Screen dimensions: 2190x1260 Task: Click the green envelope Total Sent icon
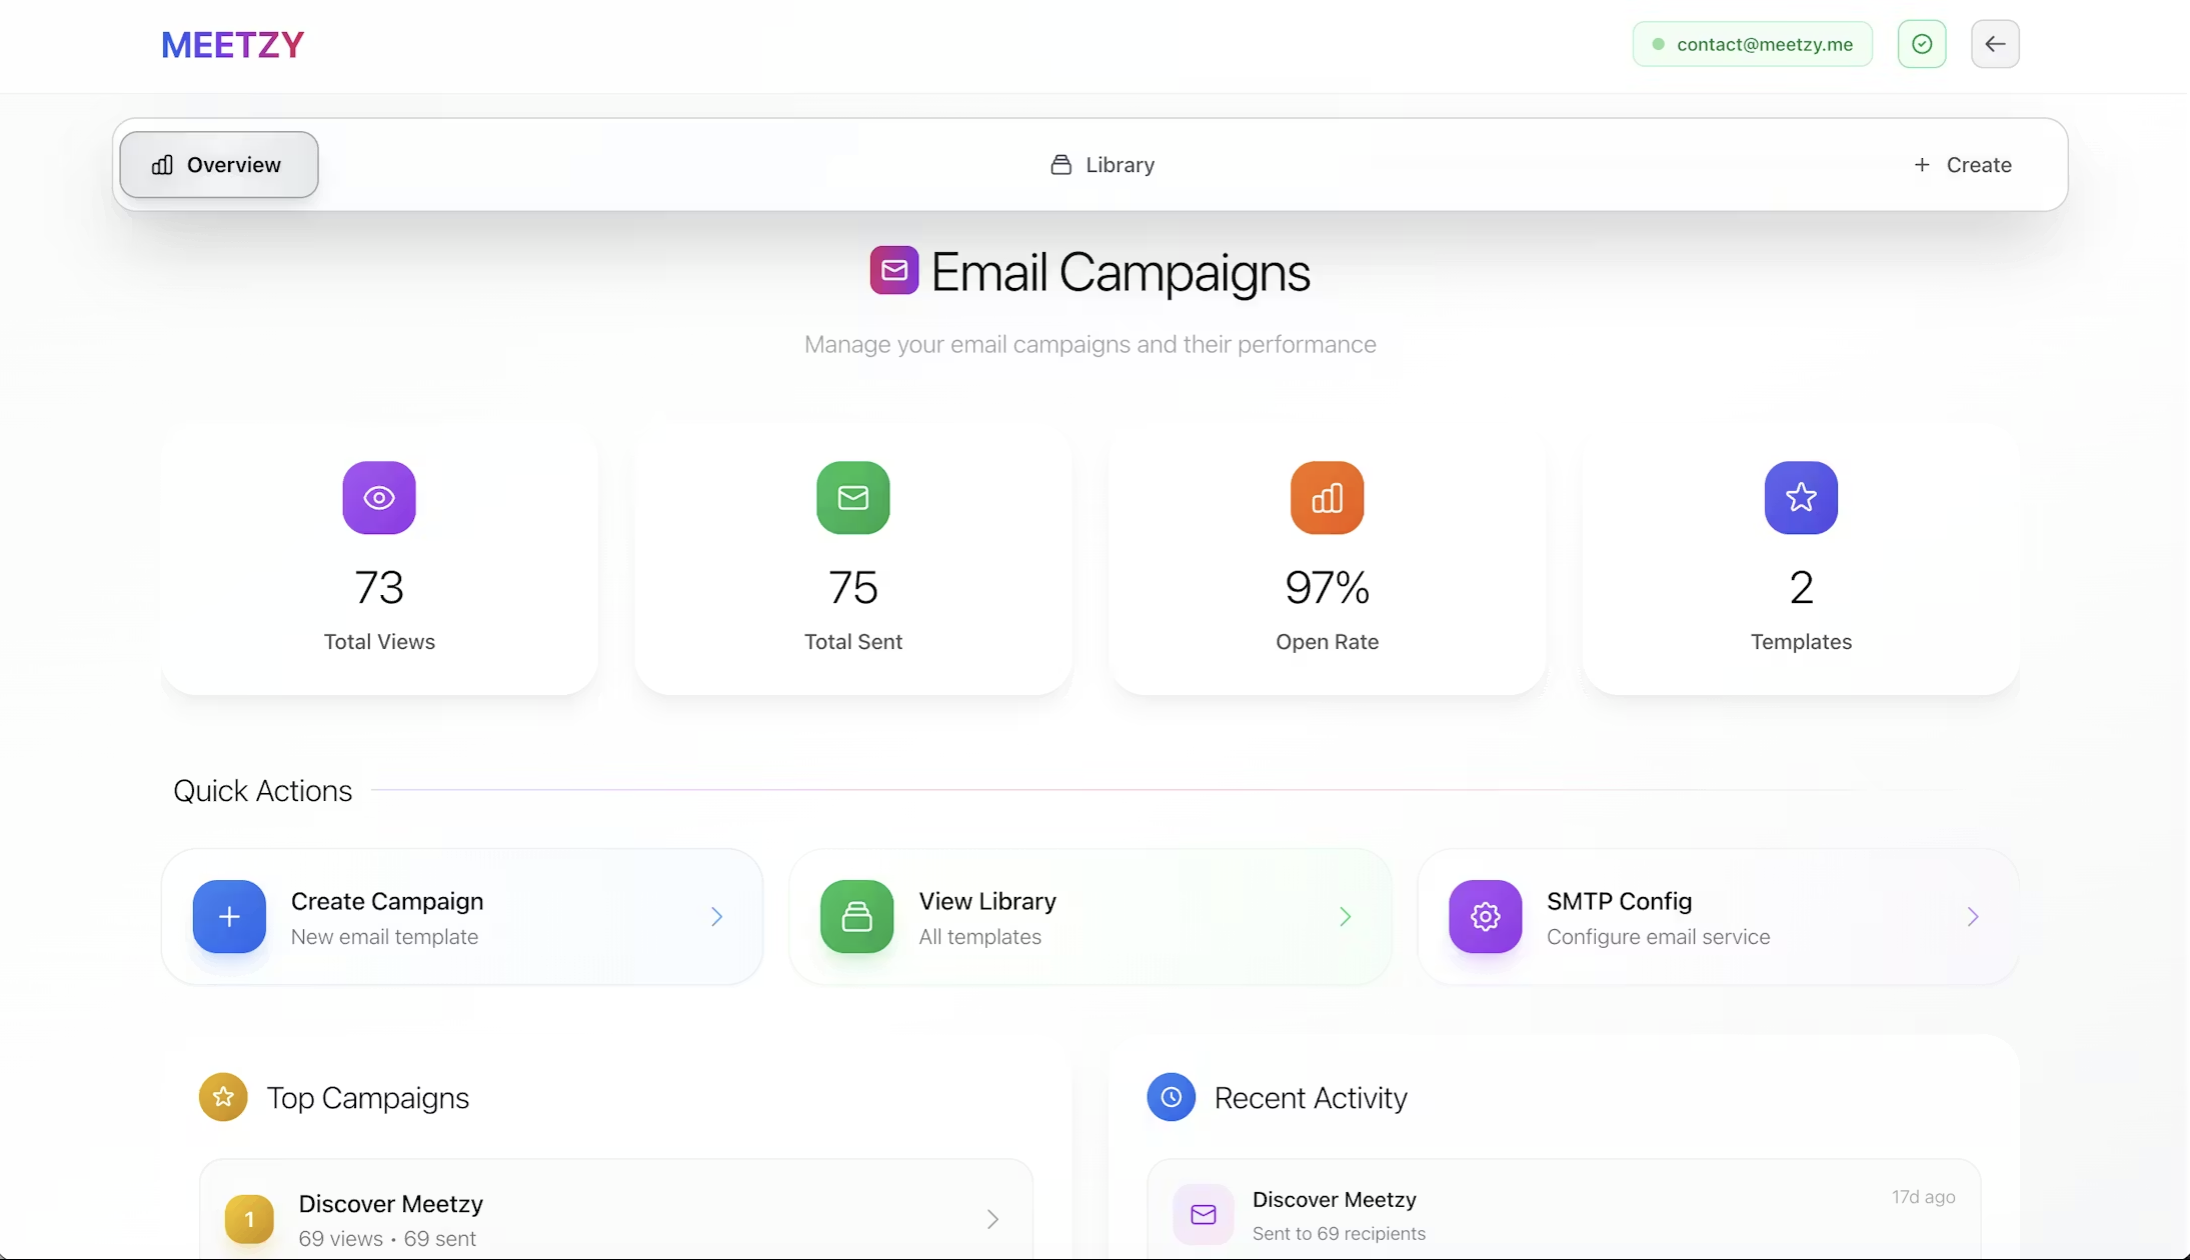pyautogui.click(x=853, y=497)
